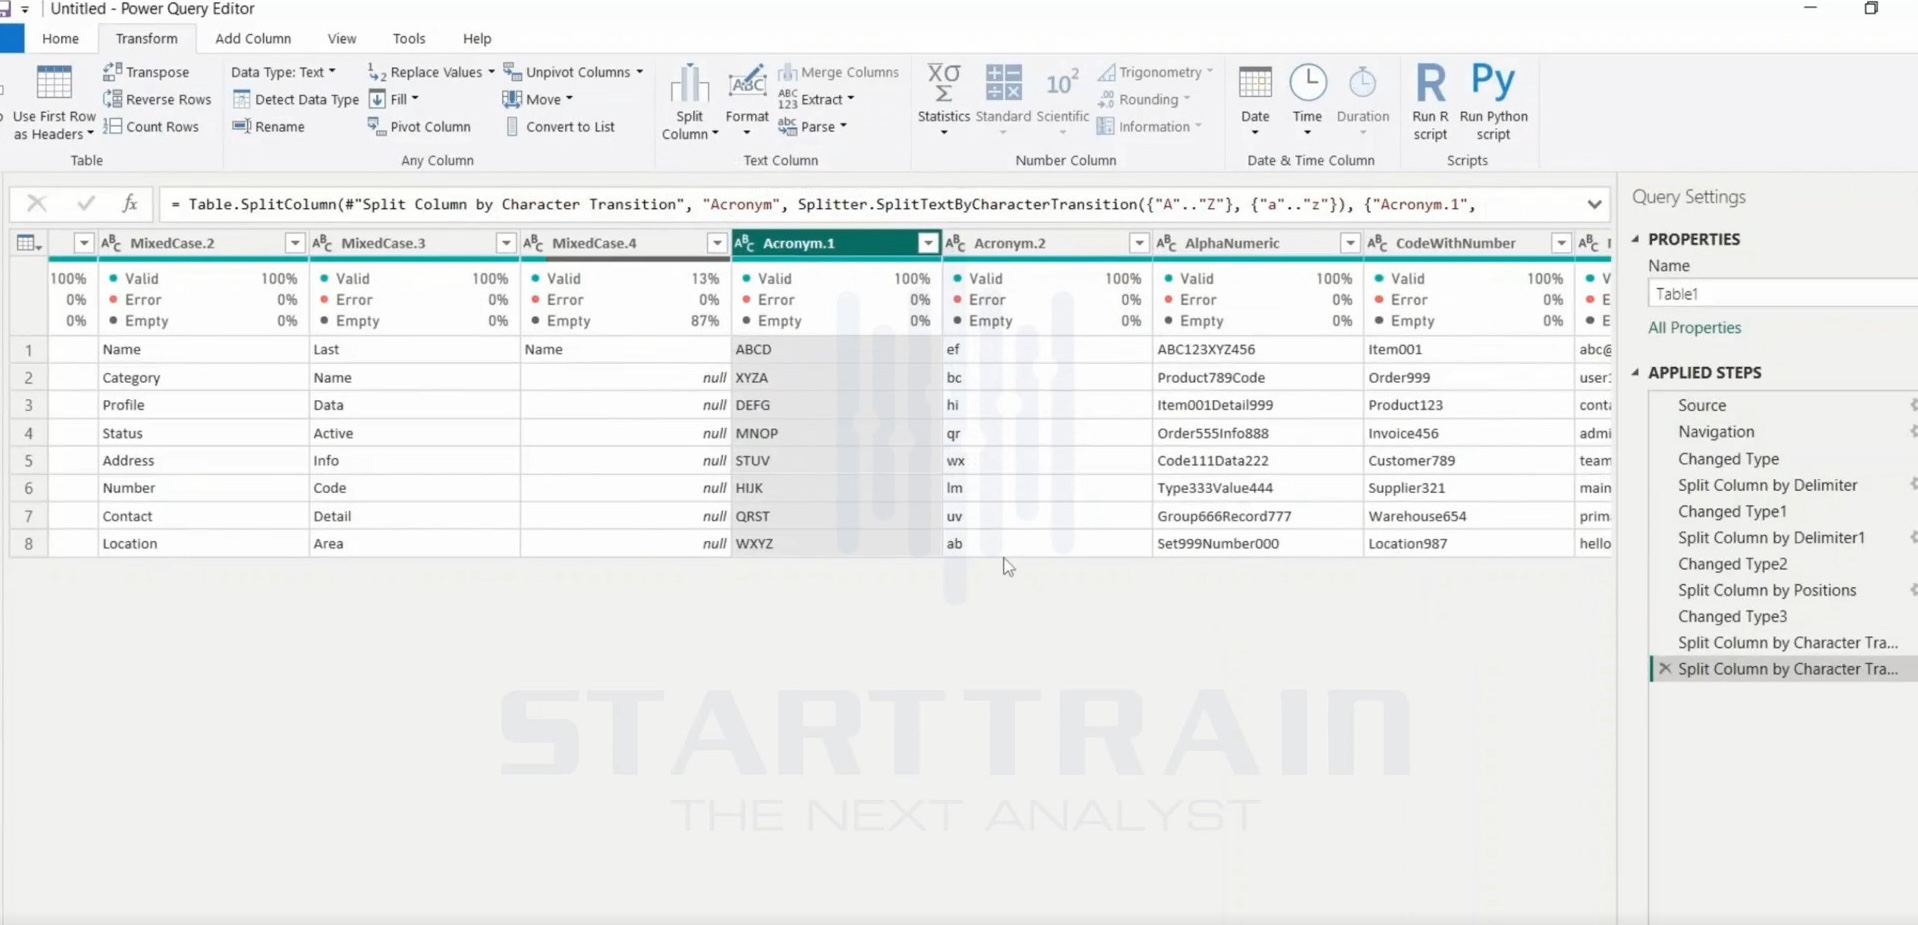Open the Statistics tool
This screenshot has width=1918, height=925.
[x=943, y=102]
